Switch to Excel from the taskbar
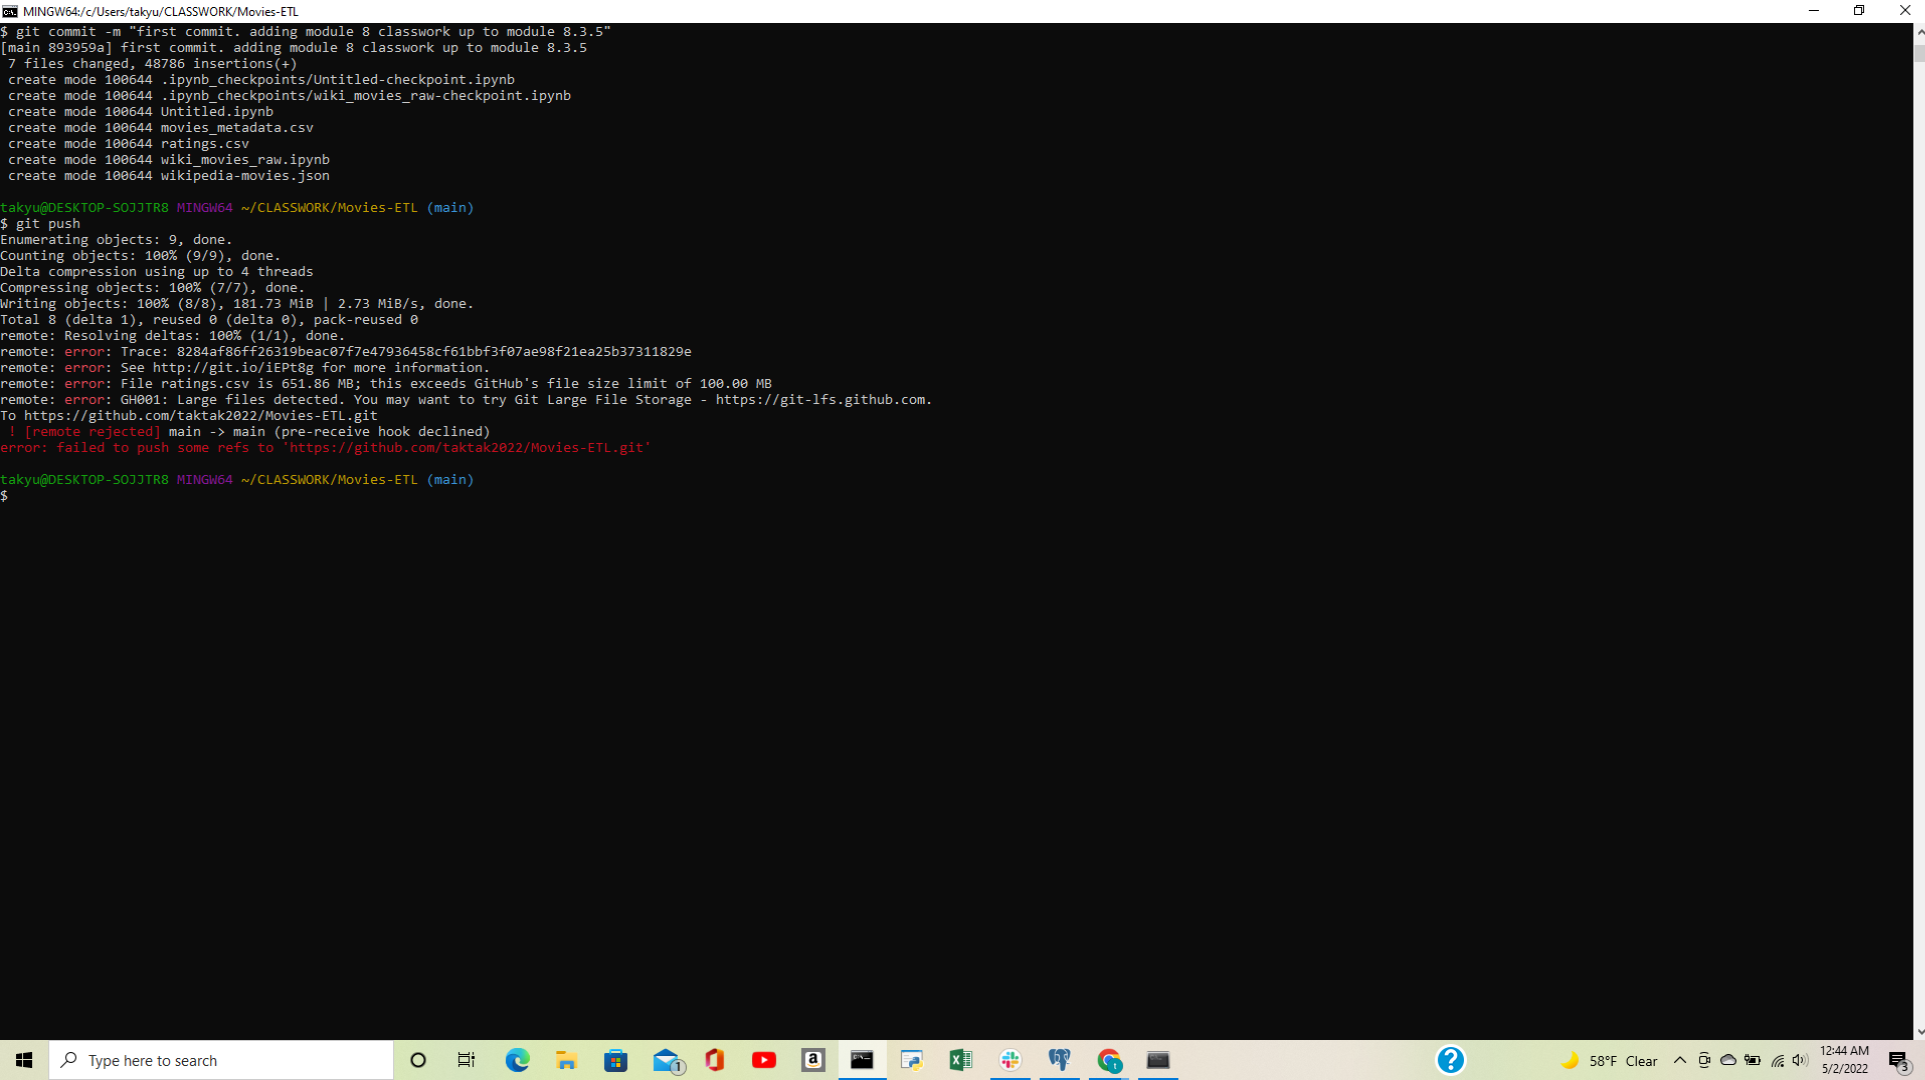Viewport: 1925px width, 1080px height. pyautogui.click(x=961, y=1060)
